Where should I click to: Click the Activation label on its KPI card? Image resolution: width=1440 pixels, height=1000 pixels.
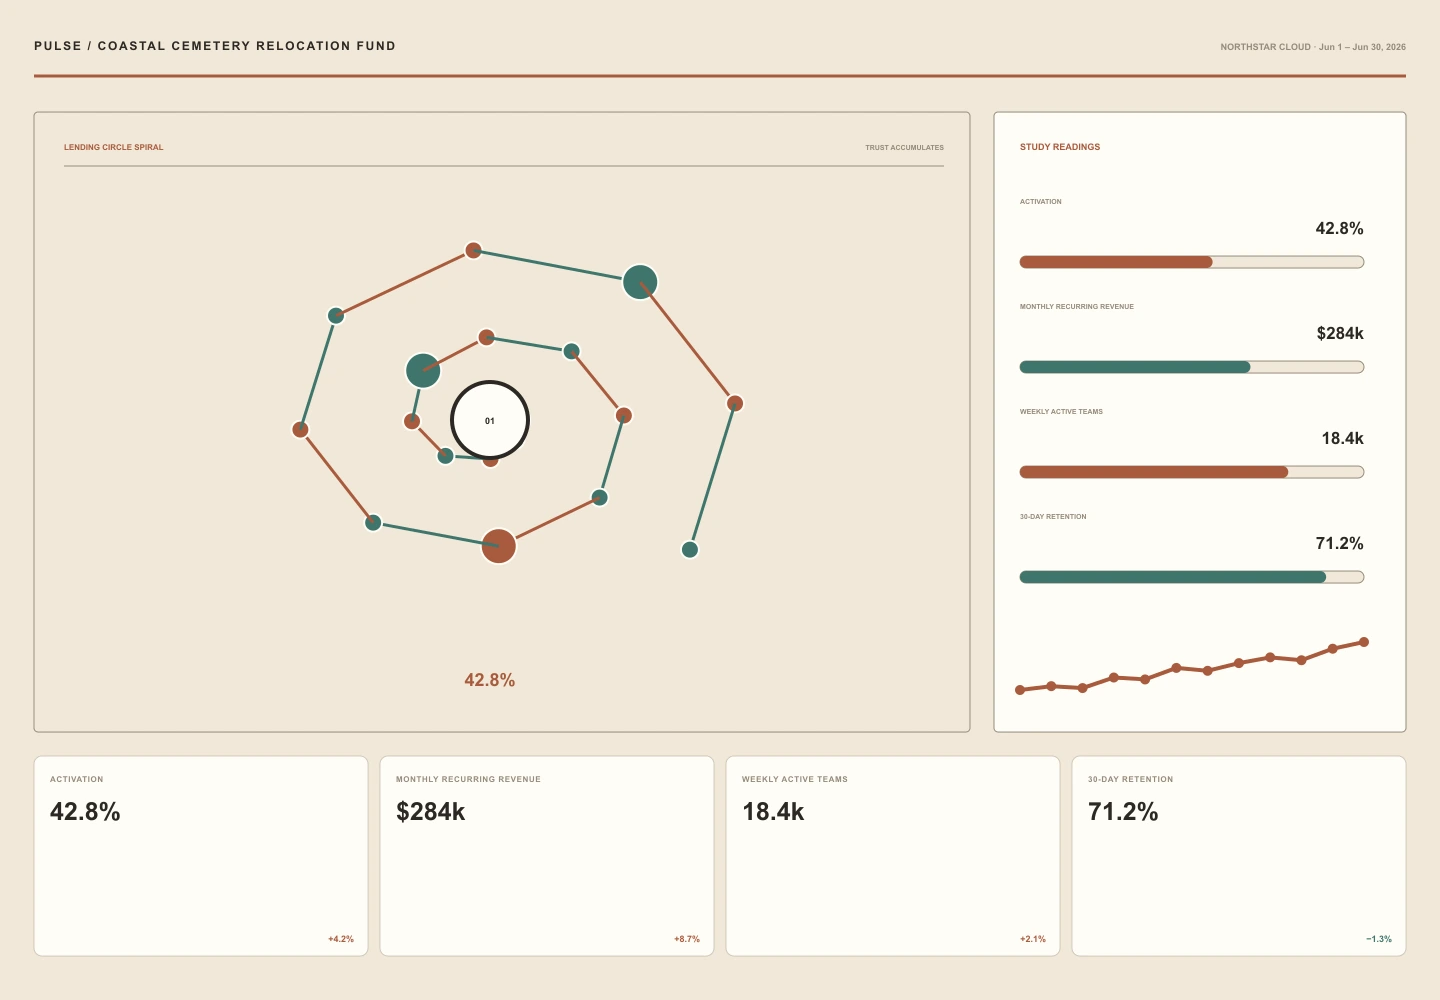point(77,779)
